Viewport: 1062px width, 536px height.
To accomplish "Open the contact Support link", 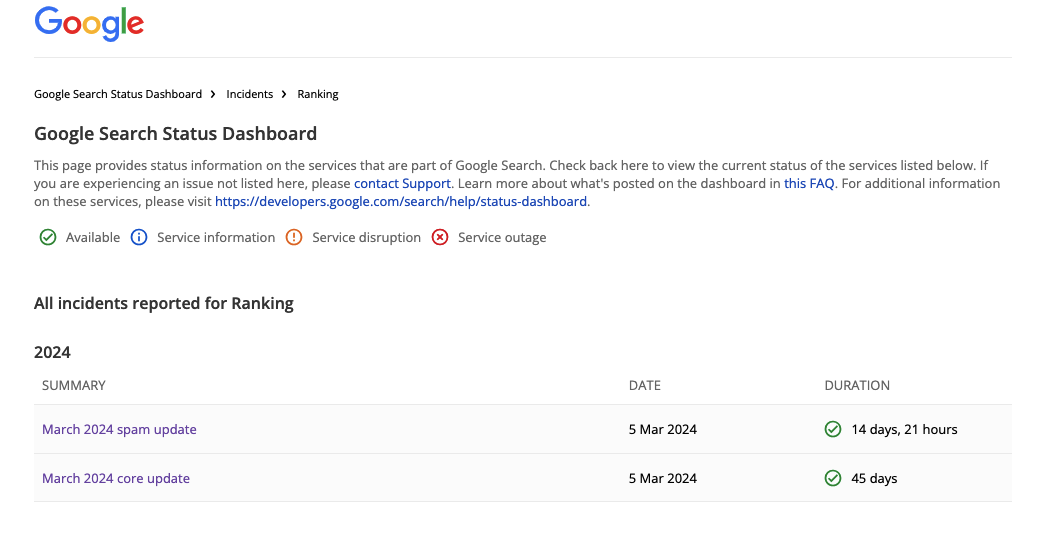I will tap(402, 184).
